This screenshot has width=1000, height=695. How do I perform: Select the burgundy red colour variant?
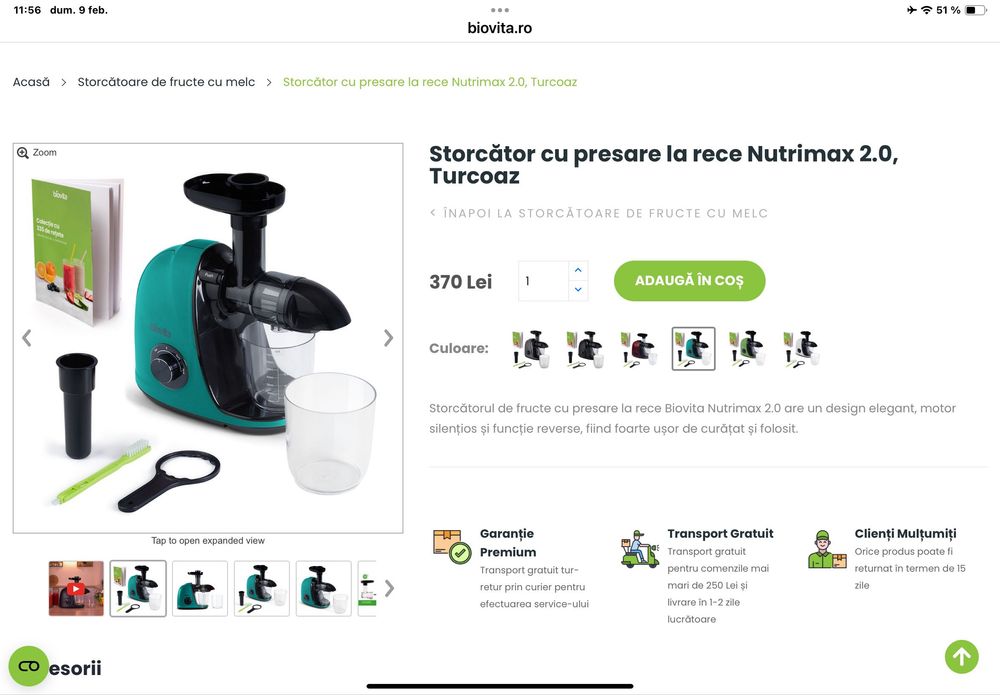[x=640, y=349]
